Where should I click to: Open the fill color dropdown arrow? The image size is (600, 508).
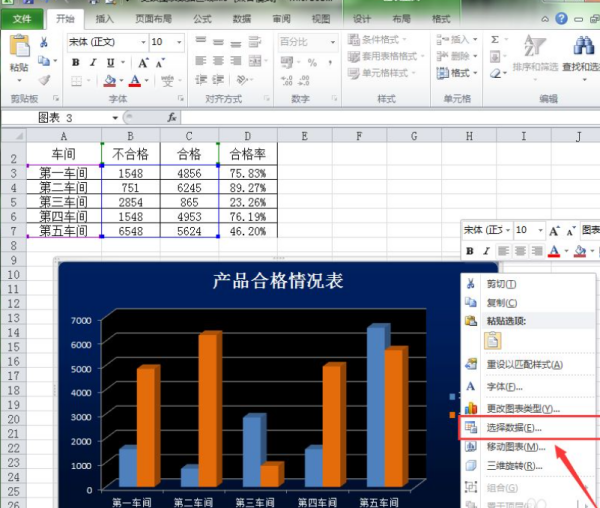(x=121, y=81)
